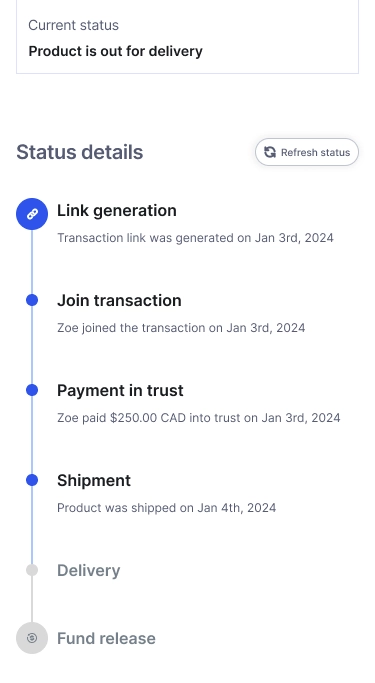This screenshot has height=683, width=375.
Task: Click the Refresh status button
Action: coord(307,152)
